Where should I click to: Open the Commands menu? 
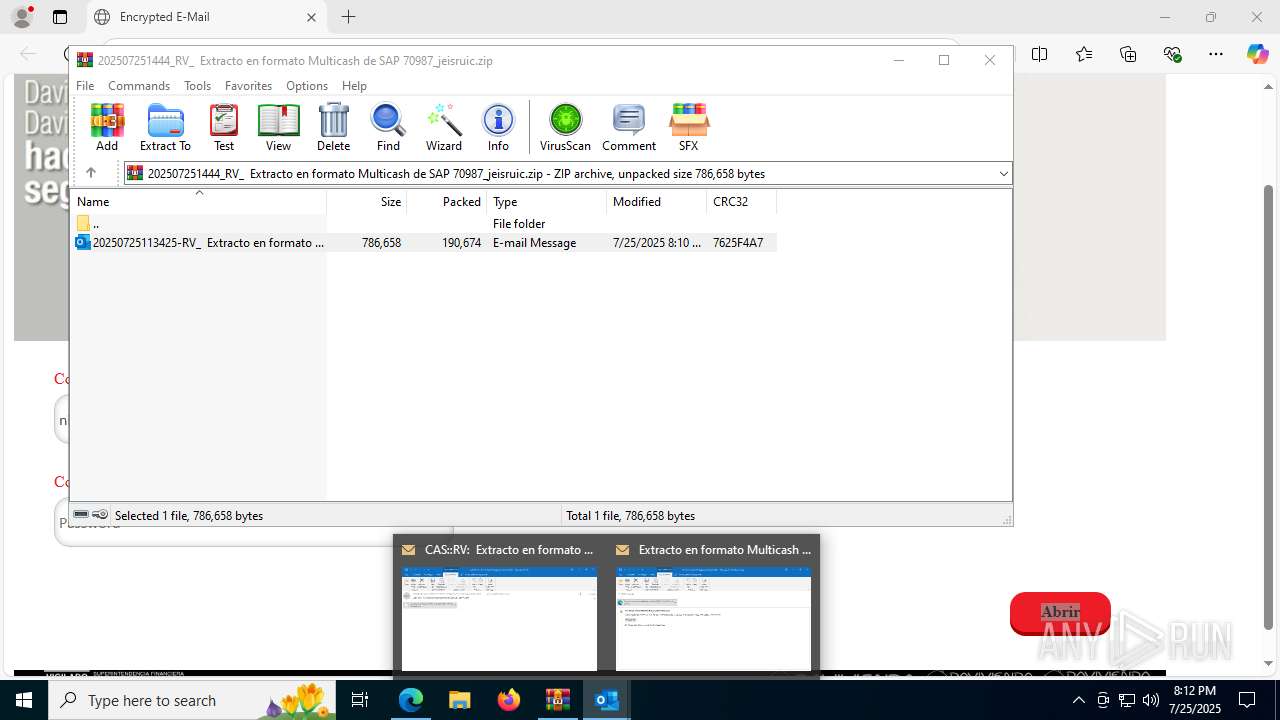point(139,86)
